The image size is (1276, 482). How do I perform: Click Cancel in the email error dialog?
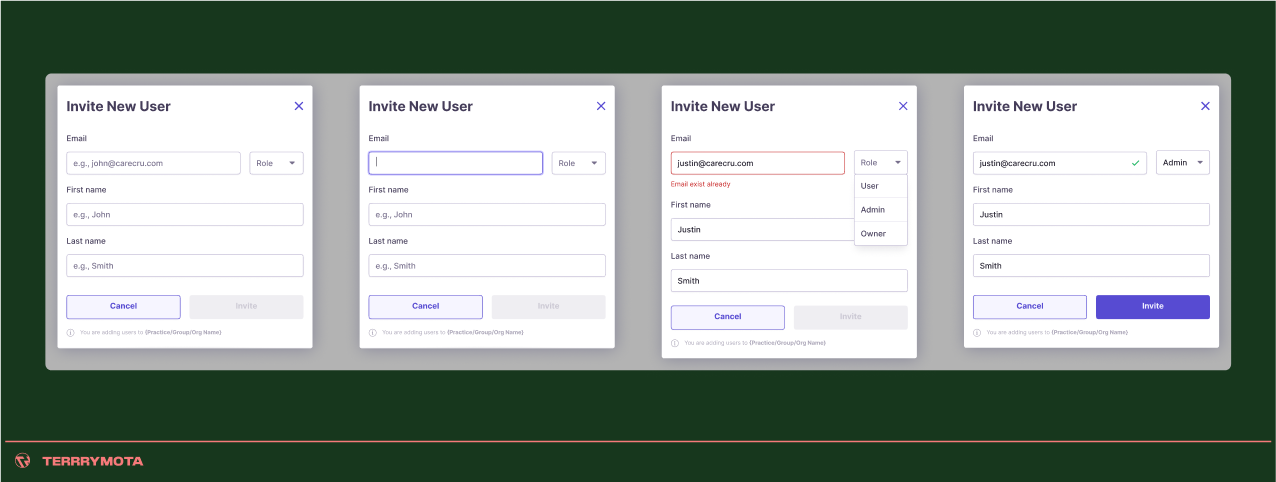pyautogui.click(x=727, y=317)
